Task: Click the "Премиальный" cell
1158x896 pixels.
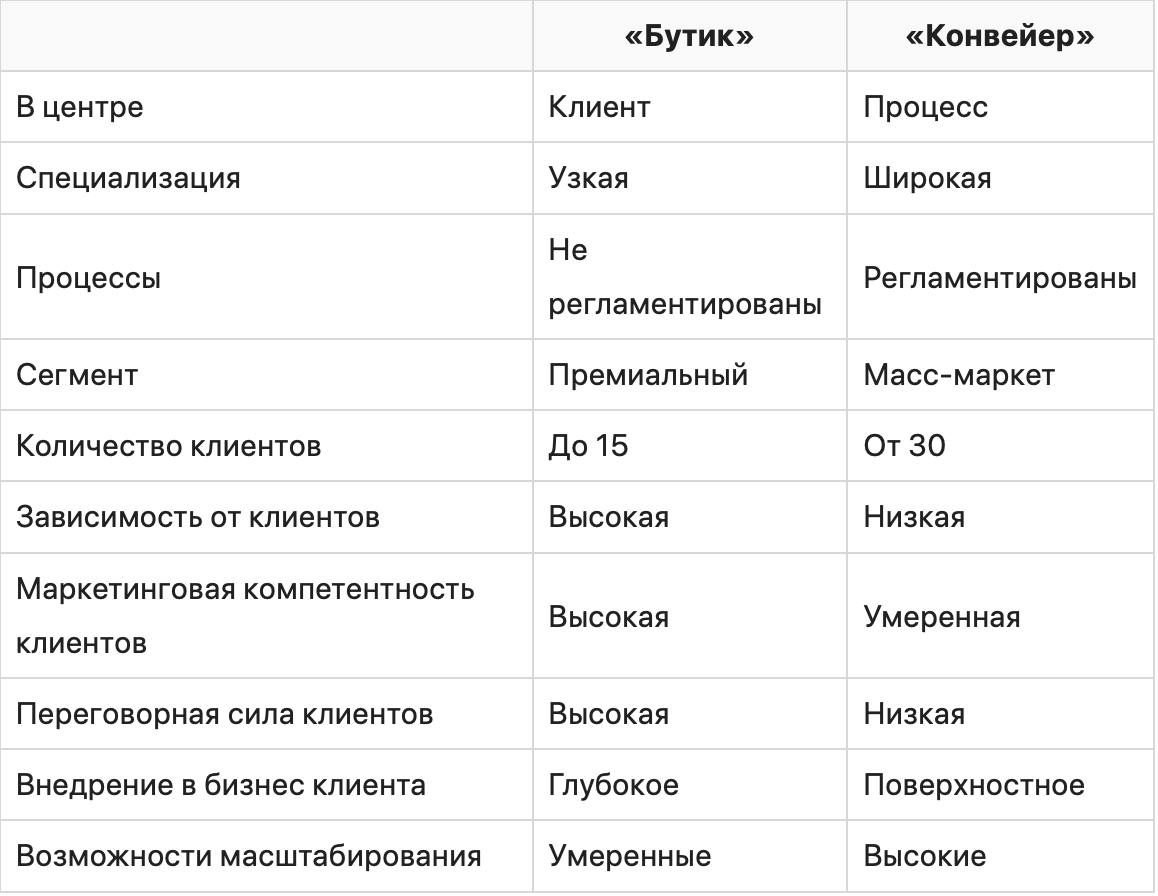Action: point(648,375)
